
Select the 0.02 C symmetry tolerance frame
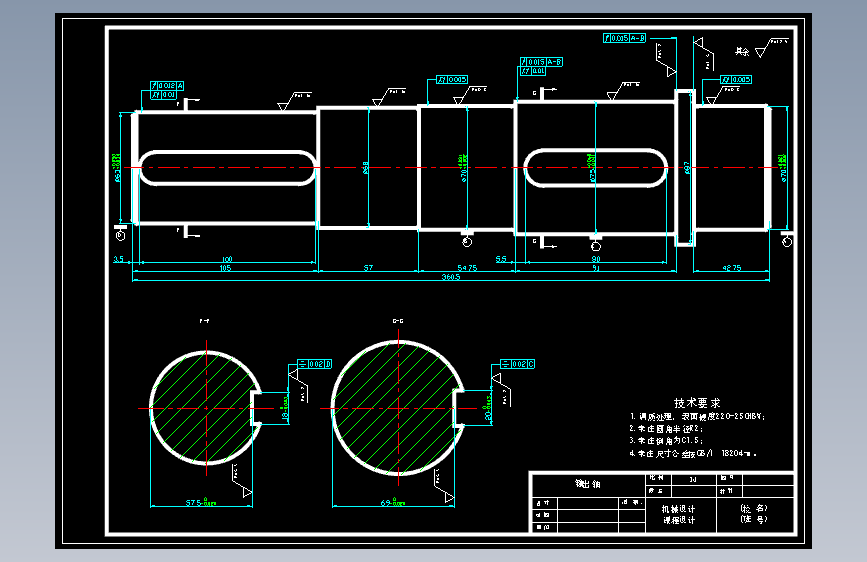[x=518, y=364]
